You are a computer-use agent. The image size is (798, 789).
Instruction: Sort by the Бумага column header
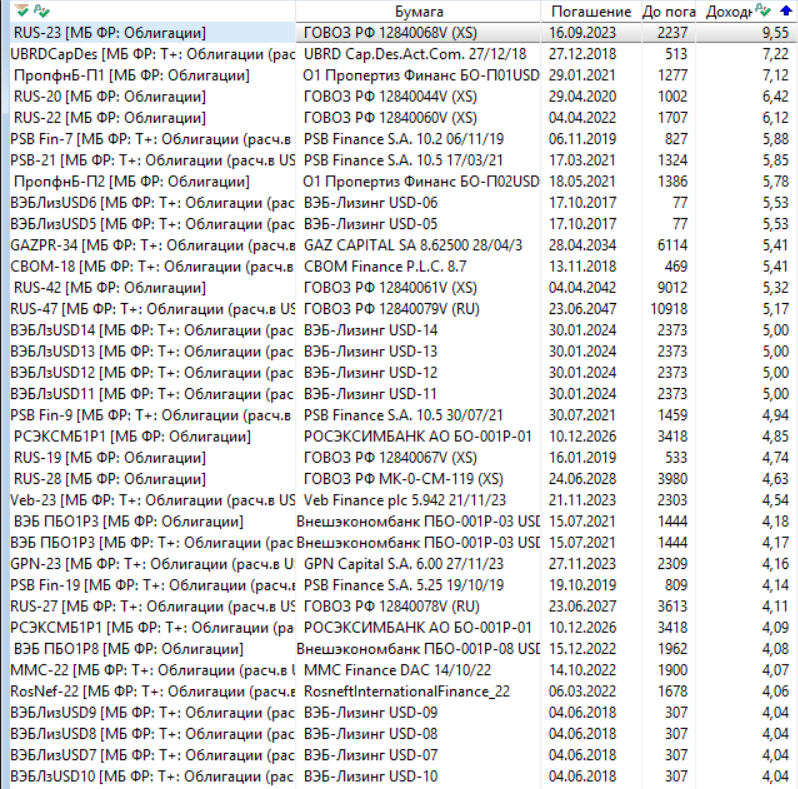pyautogui.click(x=421, y=11)
